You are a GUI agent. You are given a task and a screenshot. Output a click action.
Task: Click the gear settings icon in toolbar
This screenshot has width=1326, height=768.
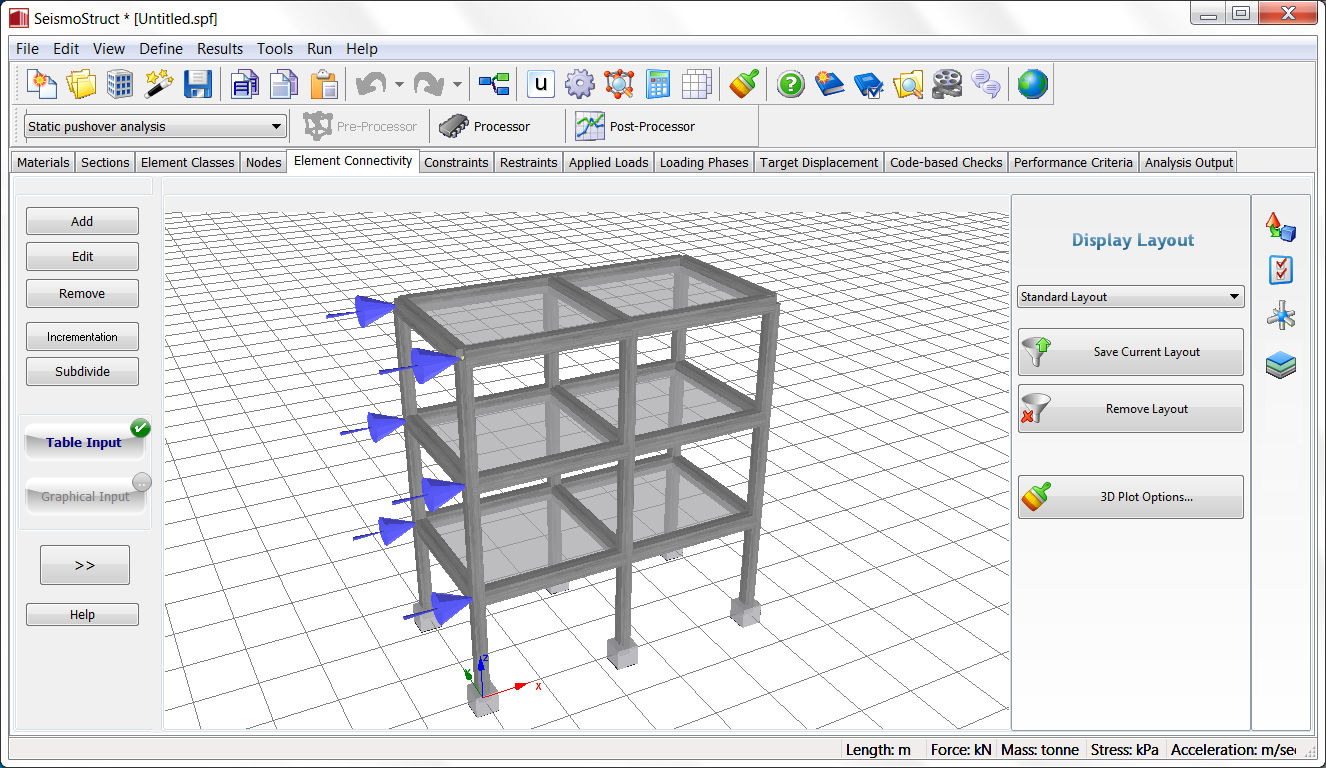pyautogui.click(x=580, y=85)
